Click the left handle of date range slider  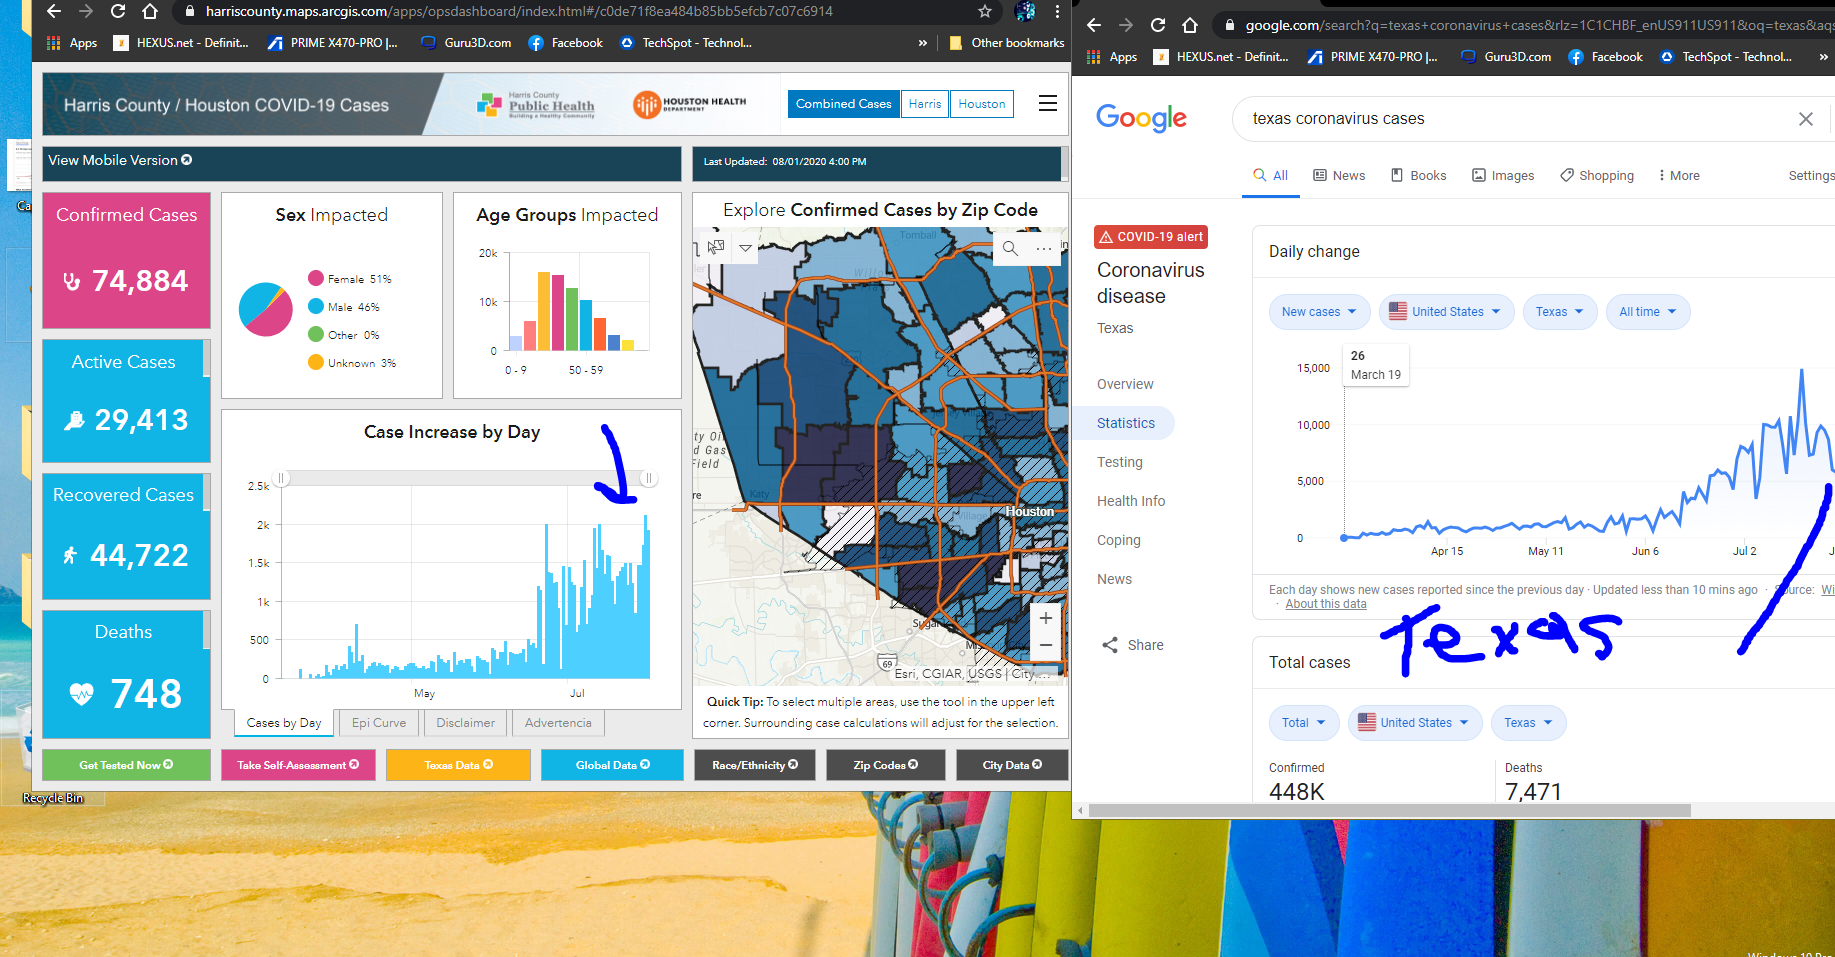pyautogui.click(x=282, y=478)
